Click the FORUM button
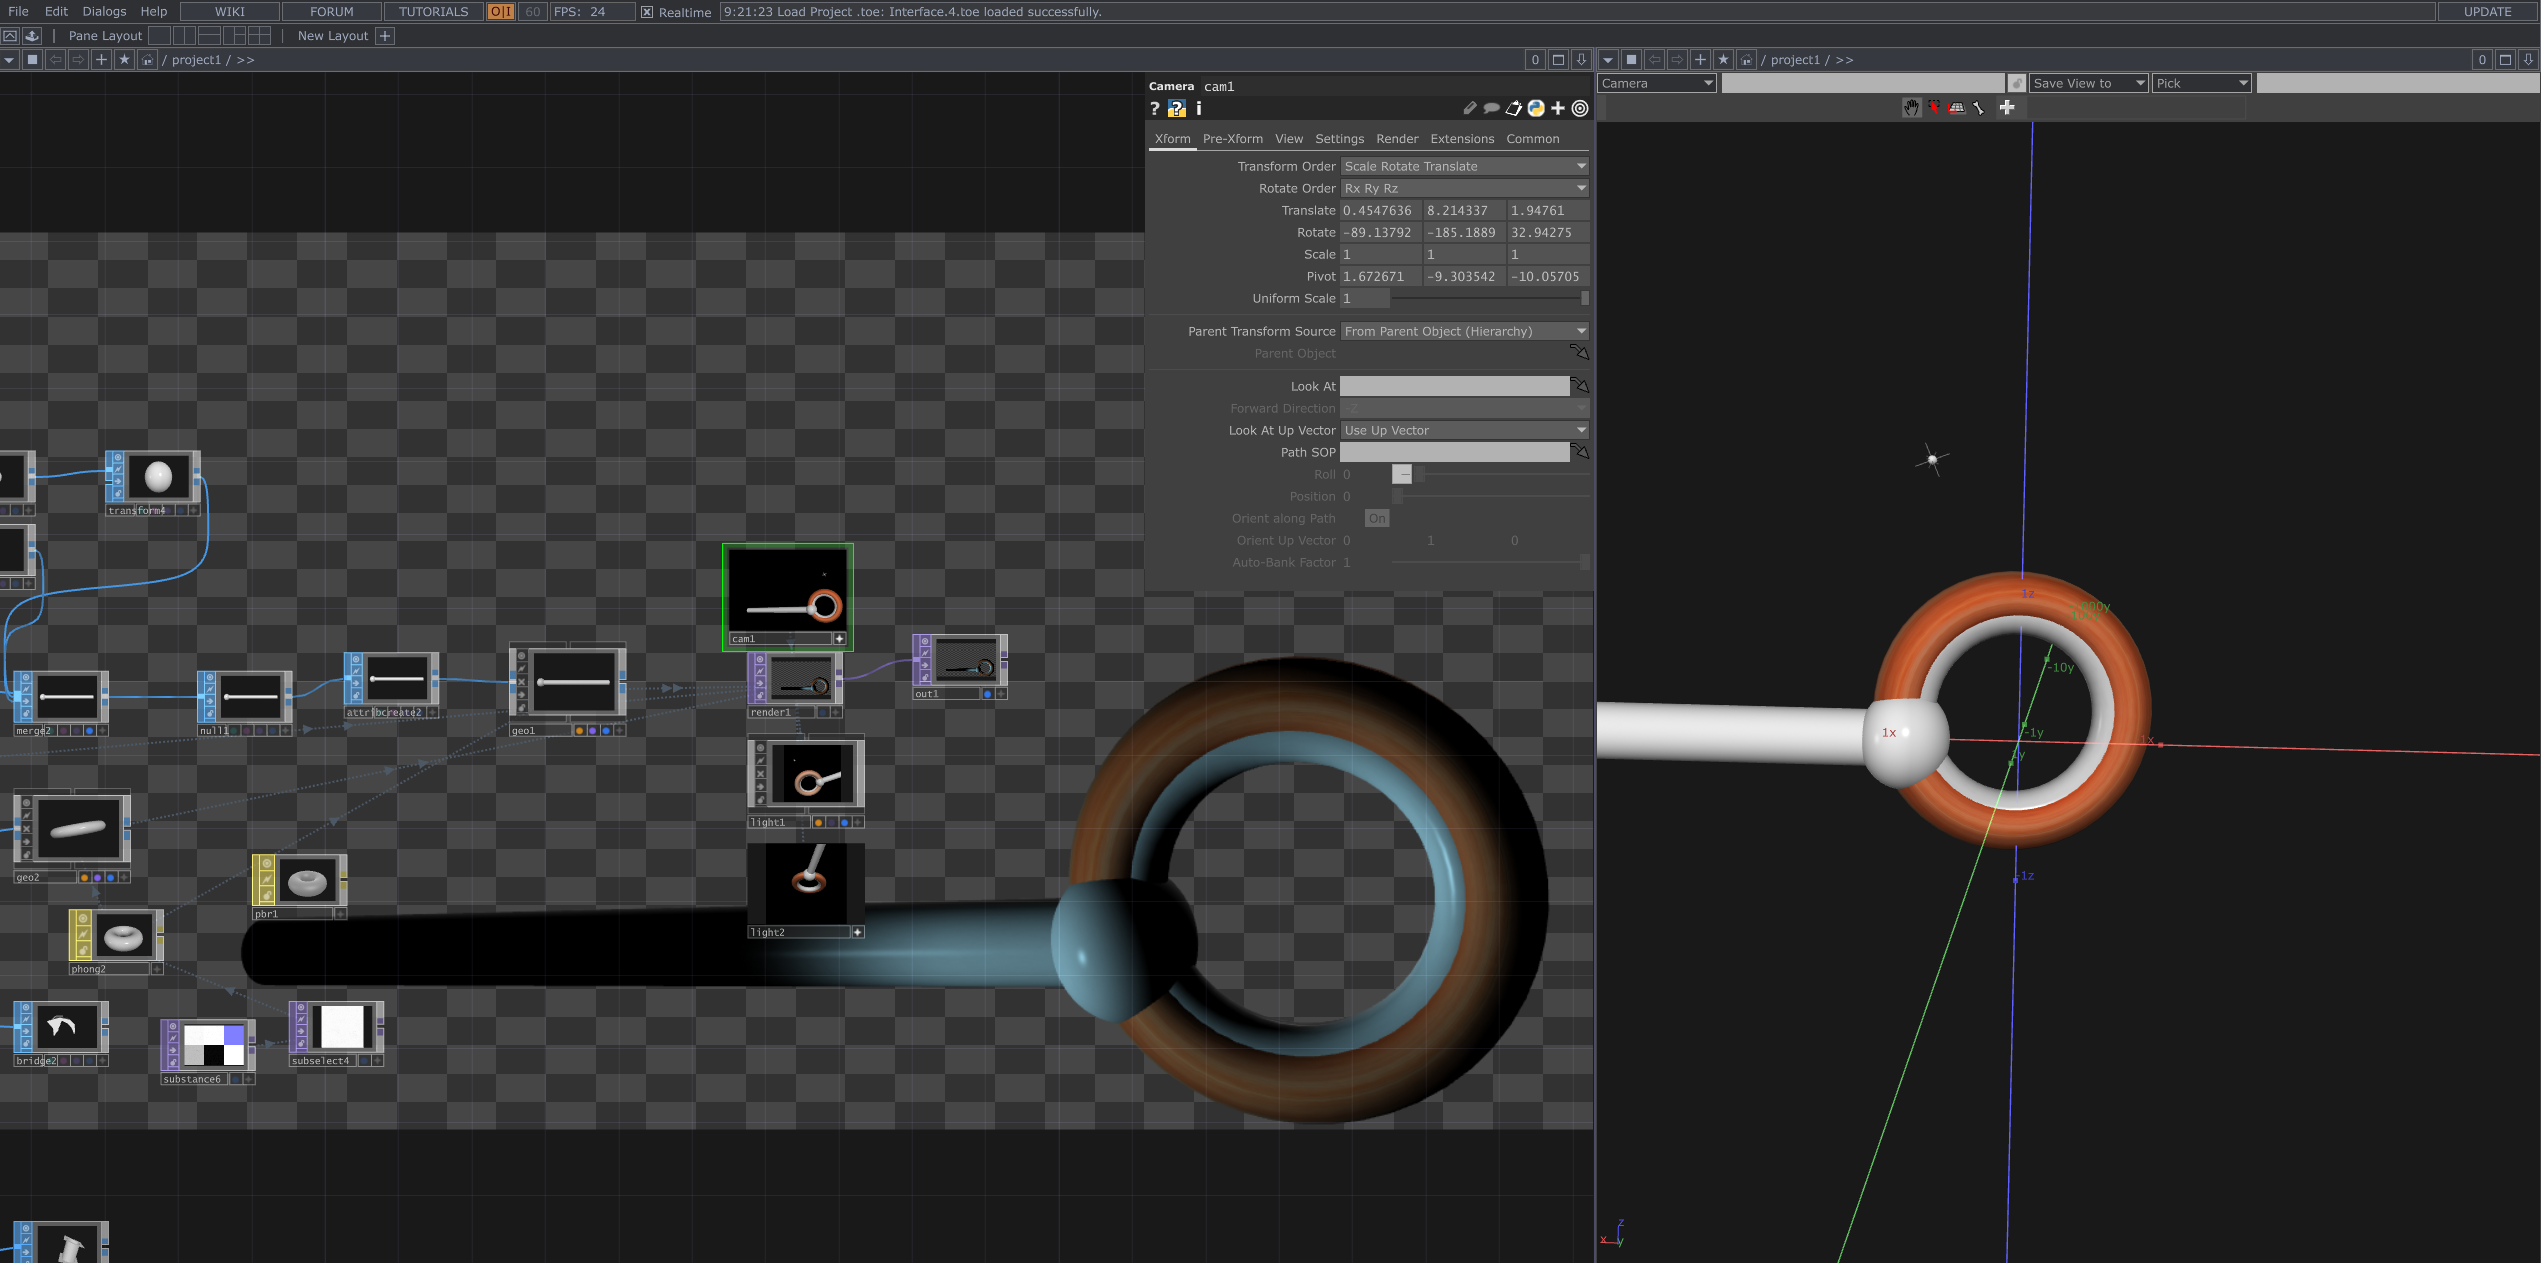This screenshot has height=1263, width=2541. click(332, 12)
